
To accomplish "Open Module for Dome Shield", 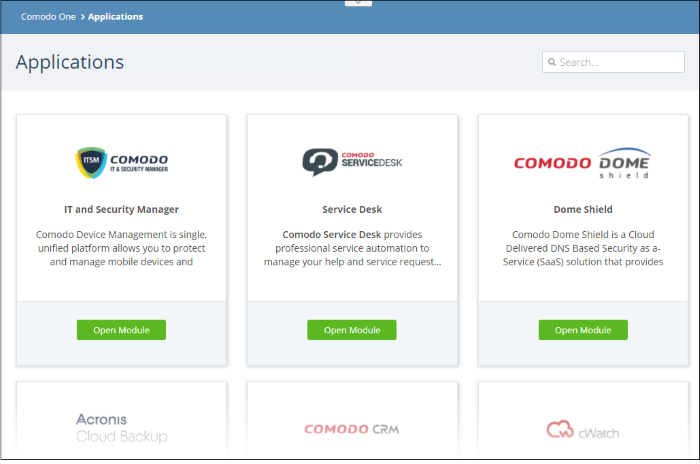I will pyautogui.click(x=583, y=330).
